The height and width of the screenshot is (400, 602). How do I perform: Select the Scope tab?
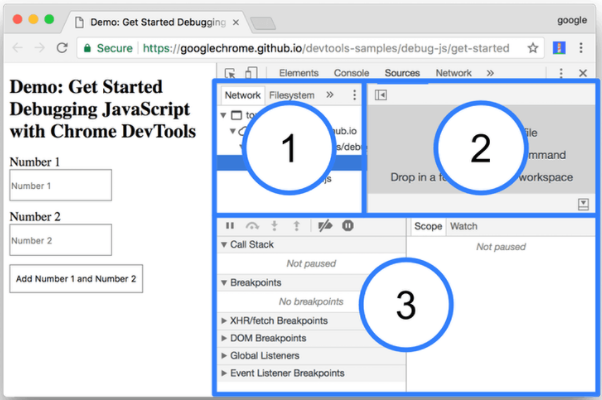(x=428, y=226)
